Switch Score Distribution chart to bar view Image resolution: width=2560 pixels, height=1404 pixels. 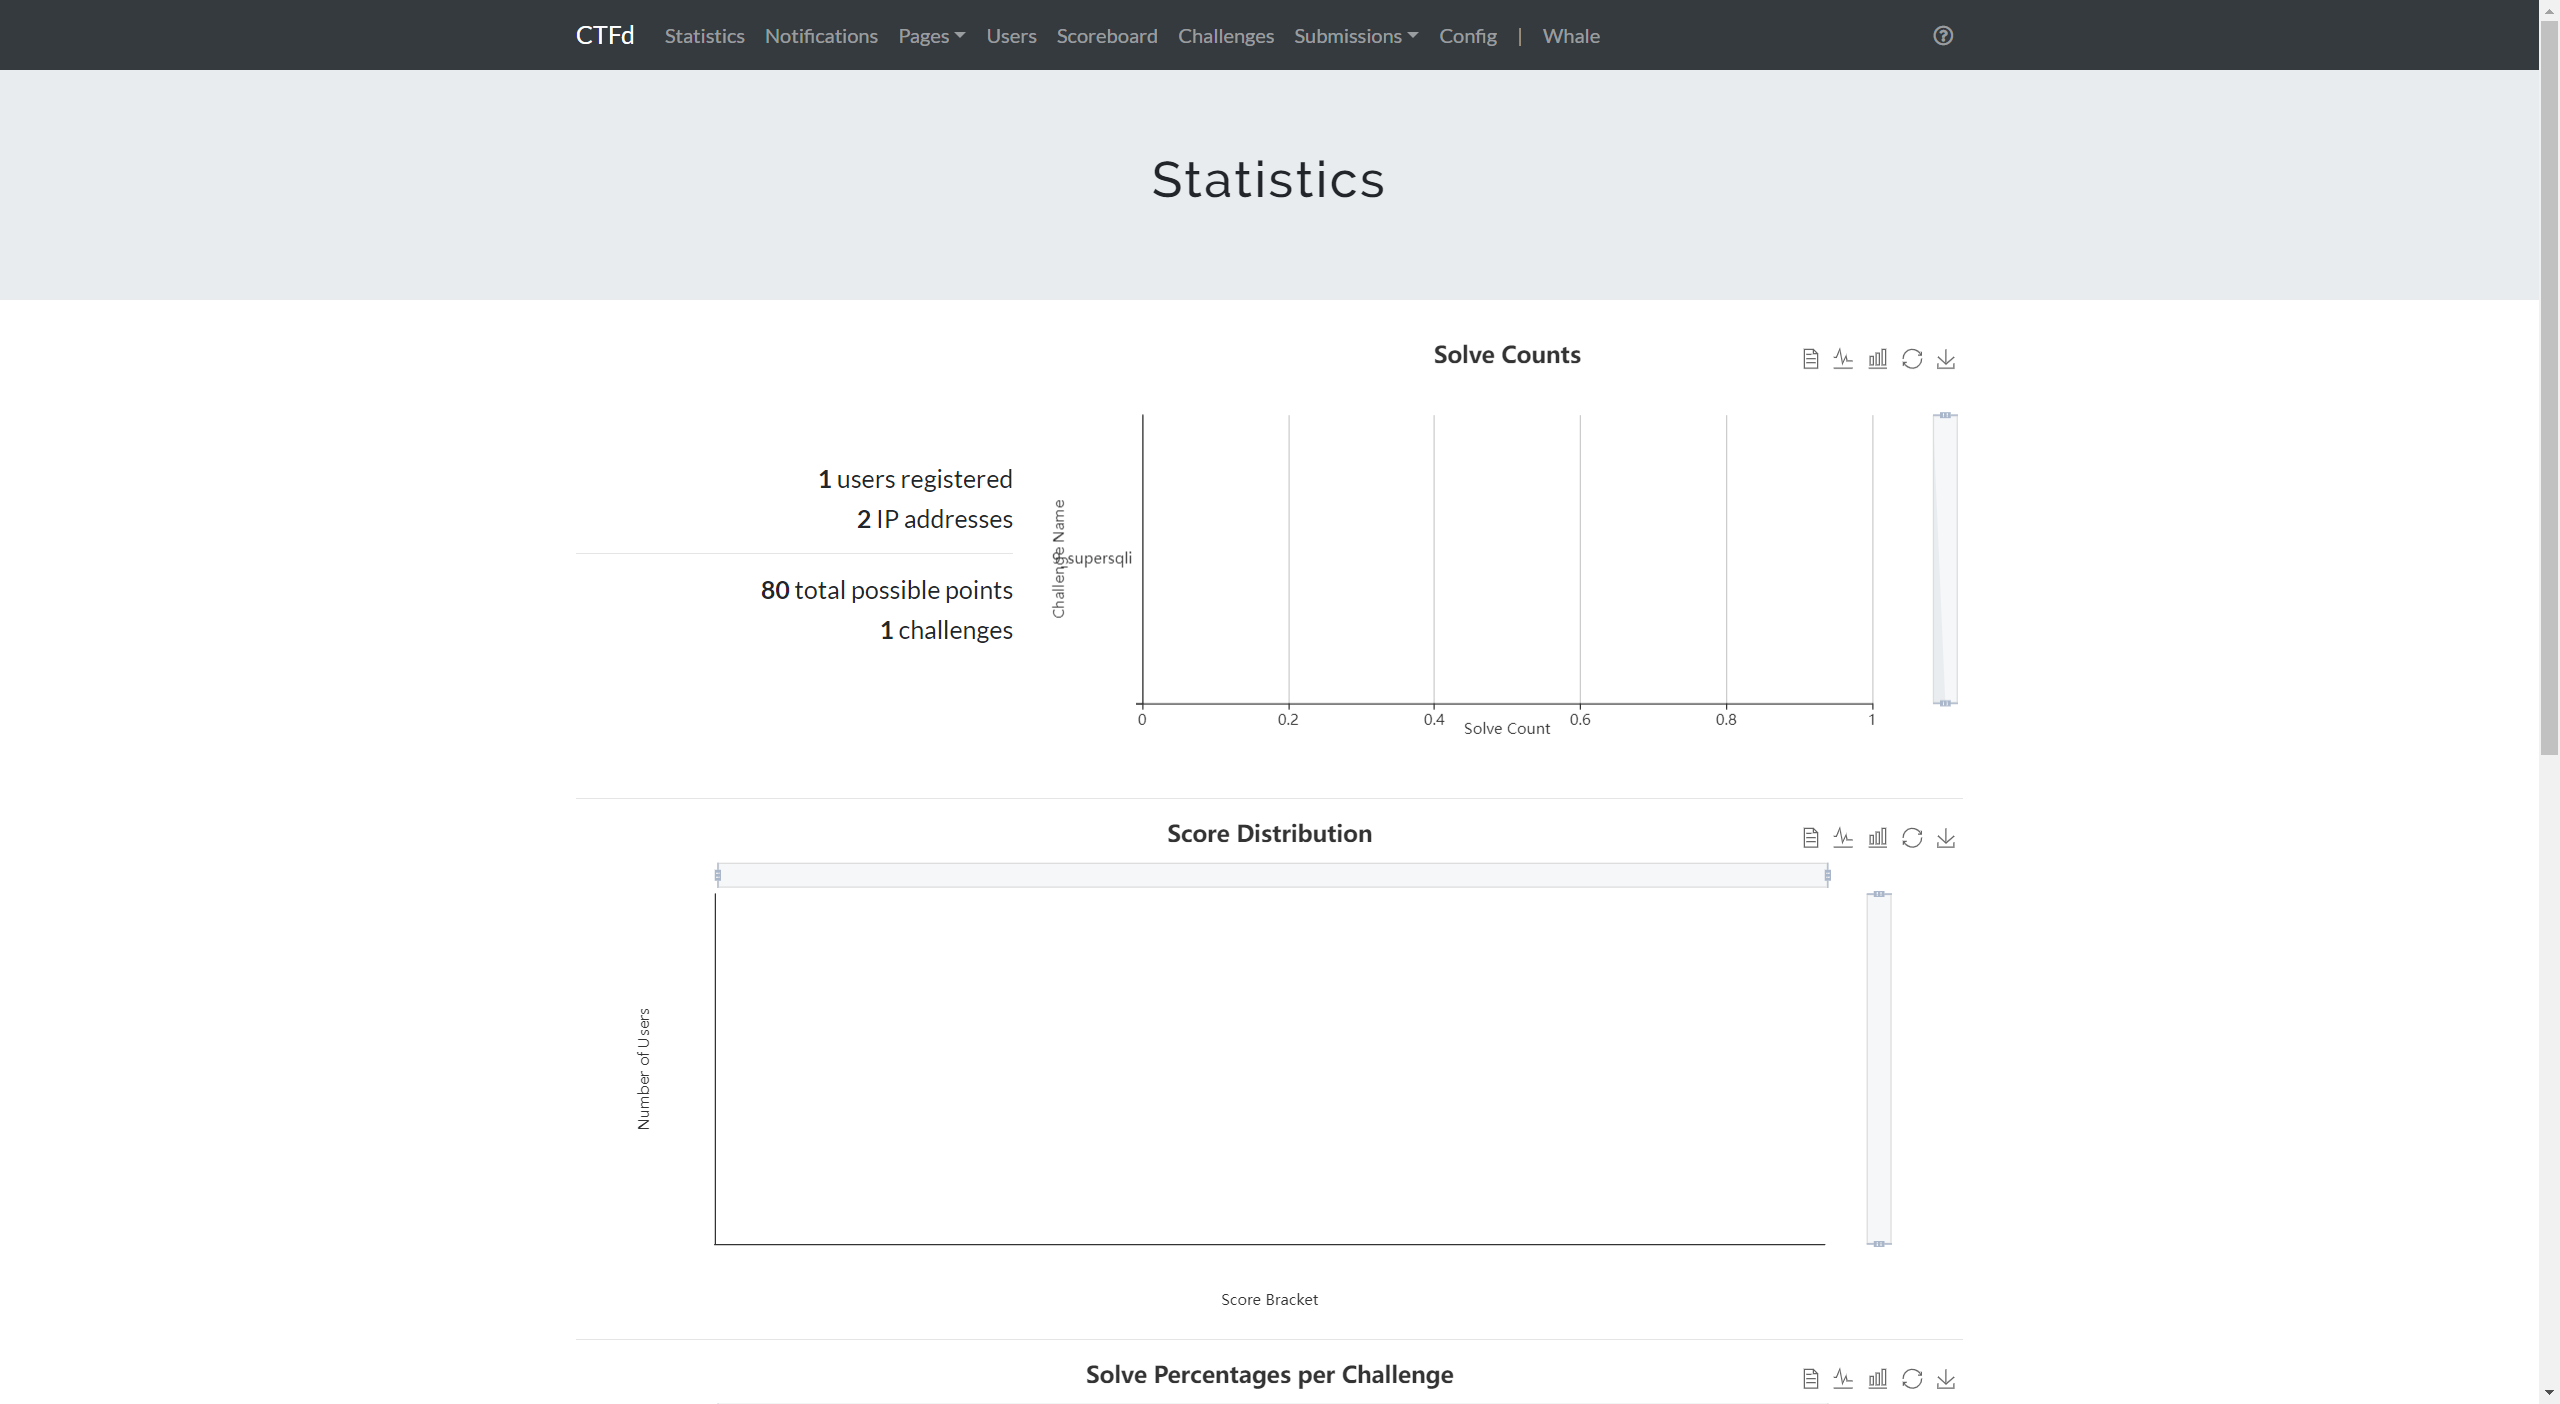[x=1877, y=837]
